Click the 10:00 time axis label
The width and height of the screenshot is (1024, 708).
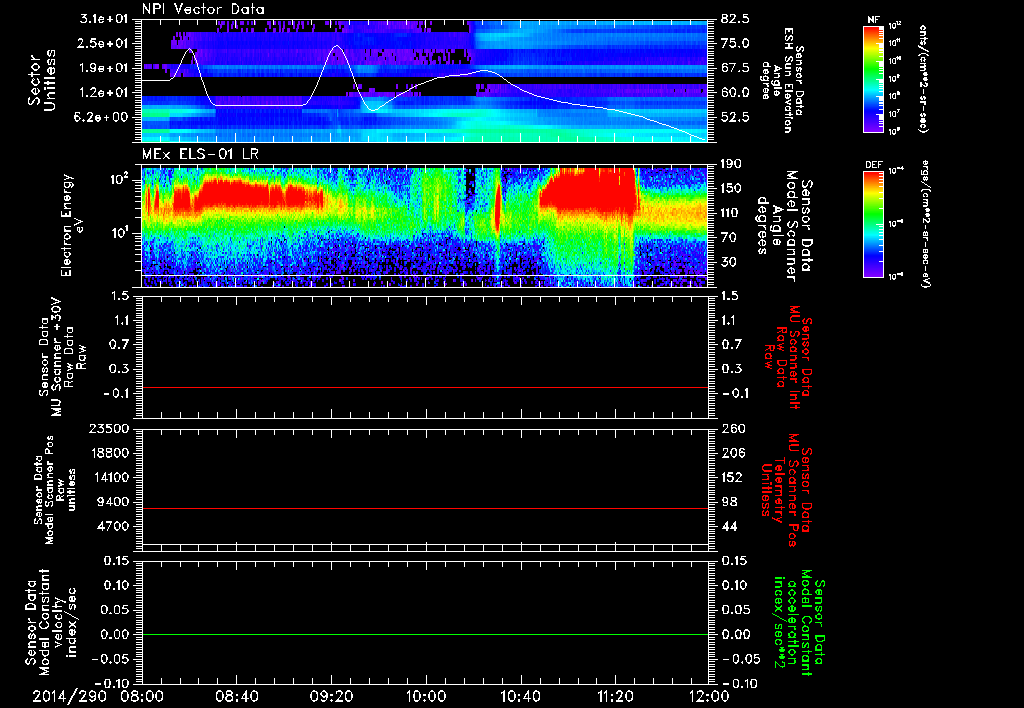pos(426,697)
